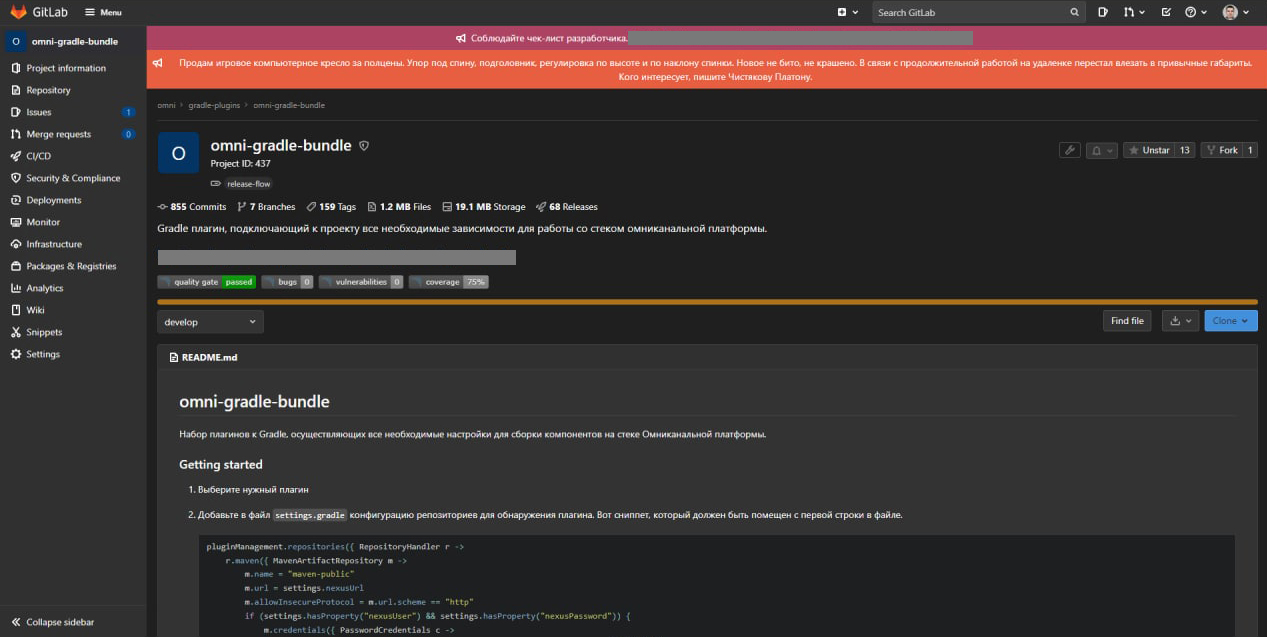Click the Snippets scissors icon
Screen dimensions: 1267x637
[16, 332]
